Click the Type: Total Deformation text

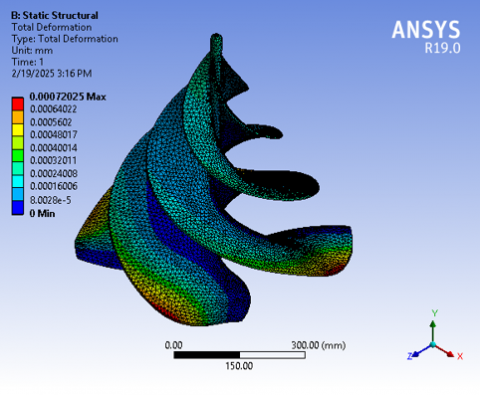[x=65, y=39]
